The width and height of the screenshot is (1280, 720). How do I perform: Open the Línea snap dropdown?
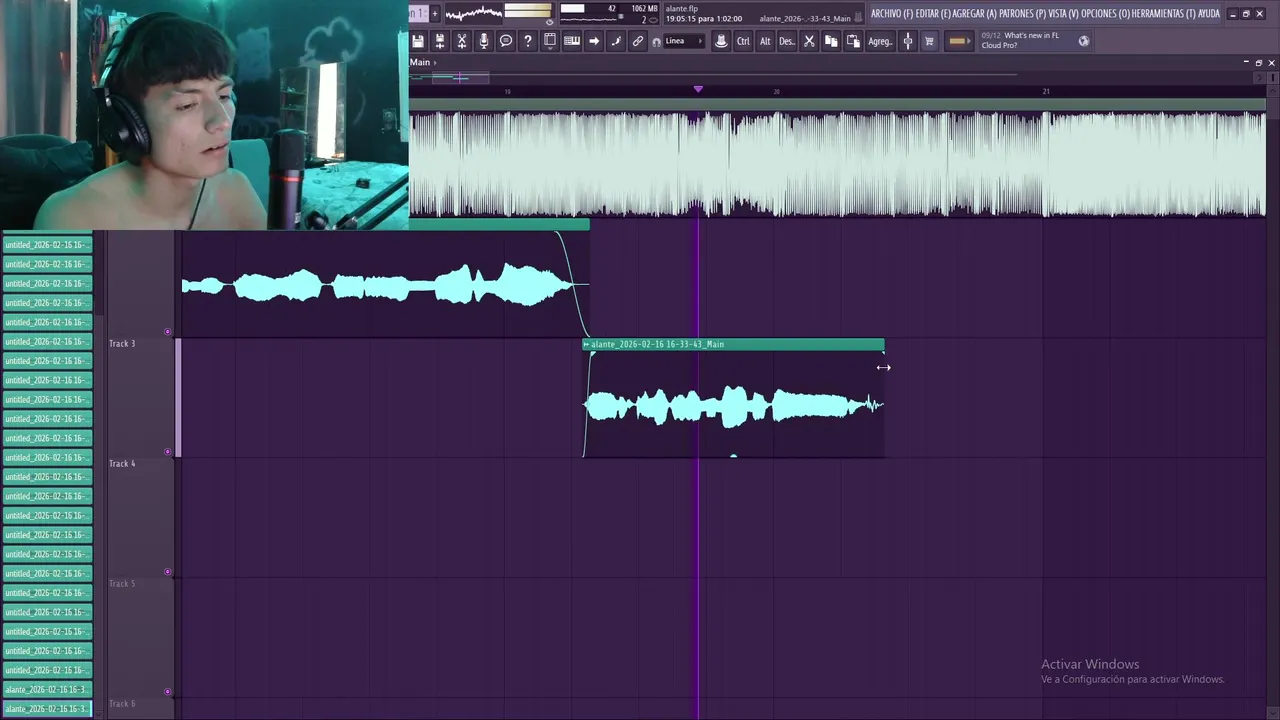coord(684,41)
